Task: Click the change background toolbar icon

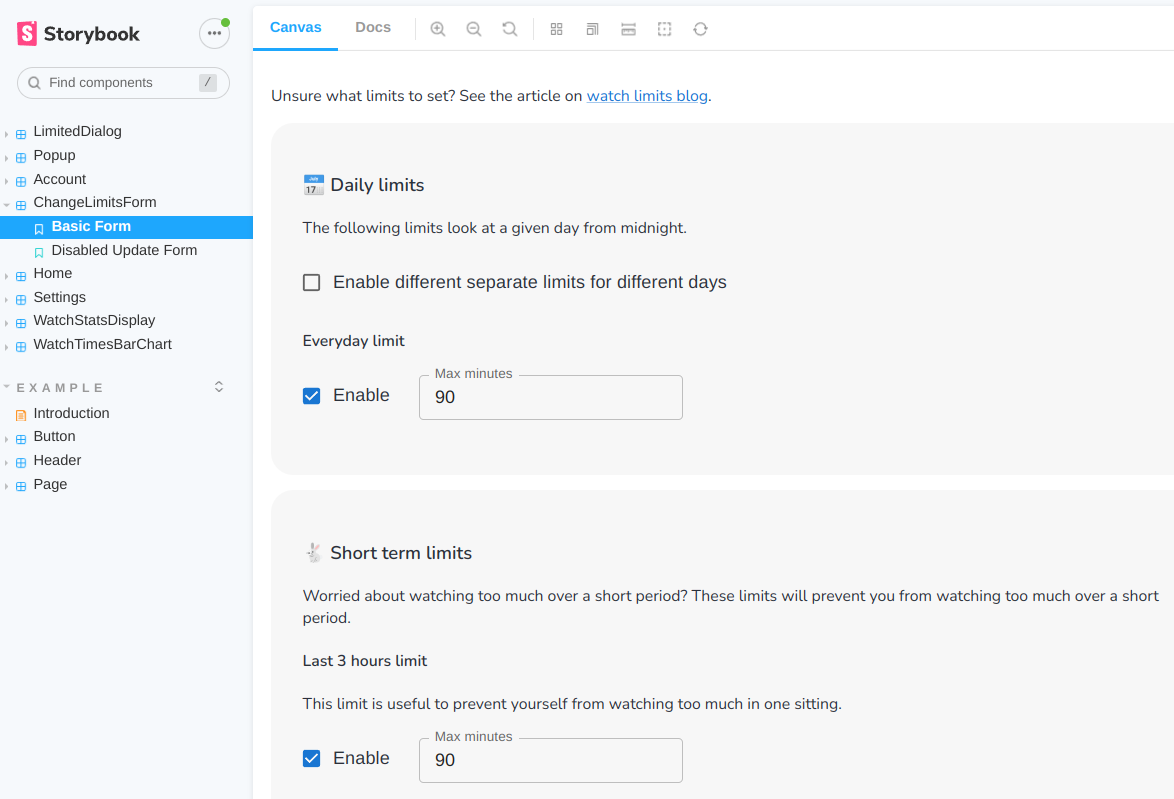Action: point(592,29)
